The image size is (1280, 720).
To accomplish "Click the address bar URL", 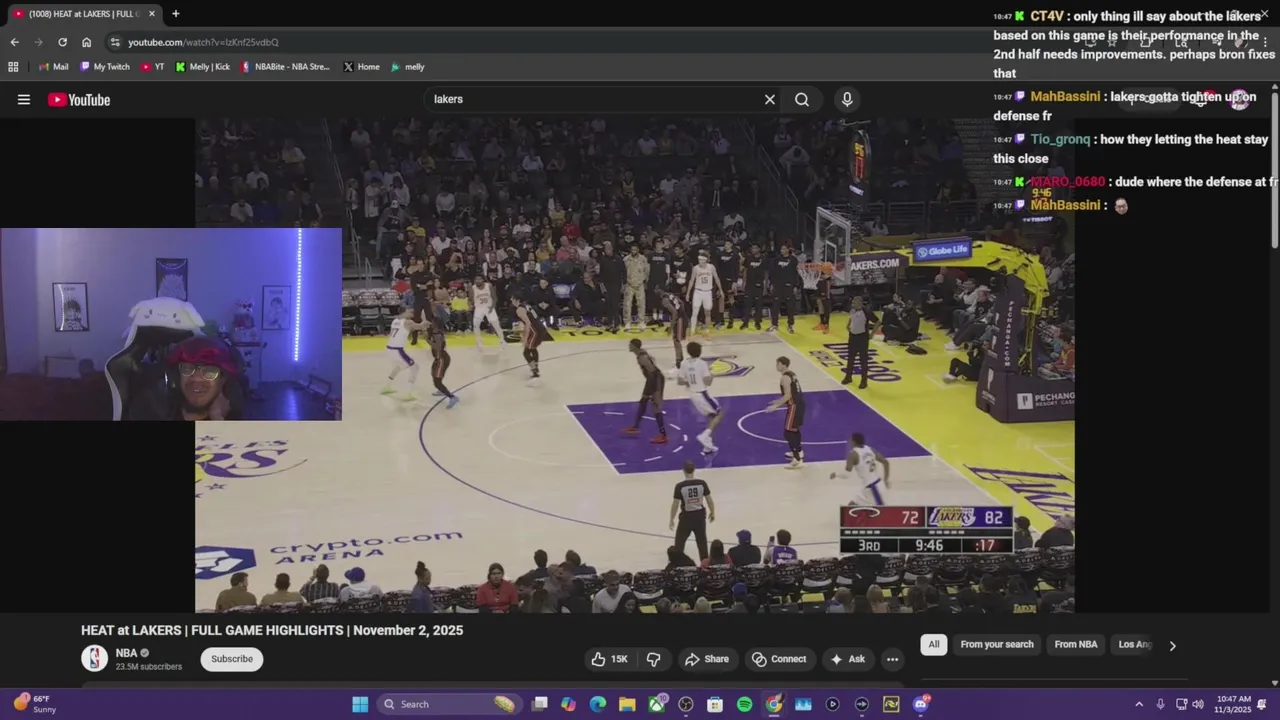I will point(203,42).
